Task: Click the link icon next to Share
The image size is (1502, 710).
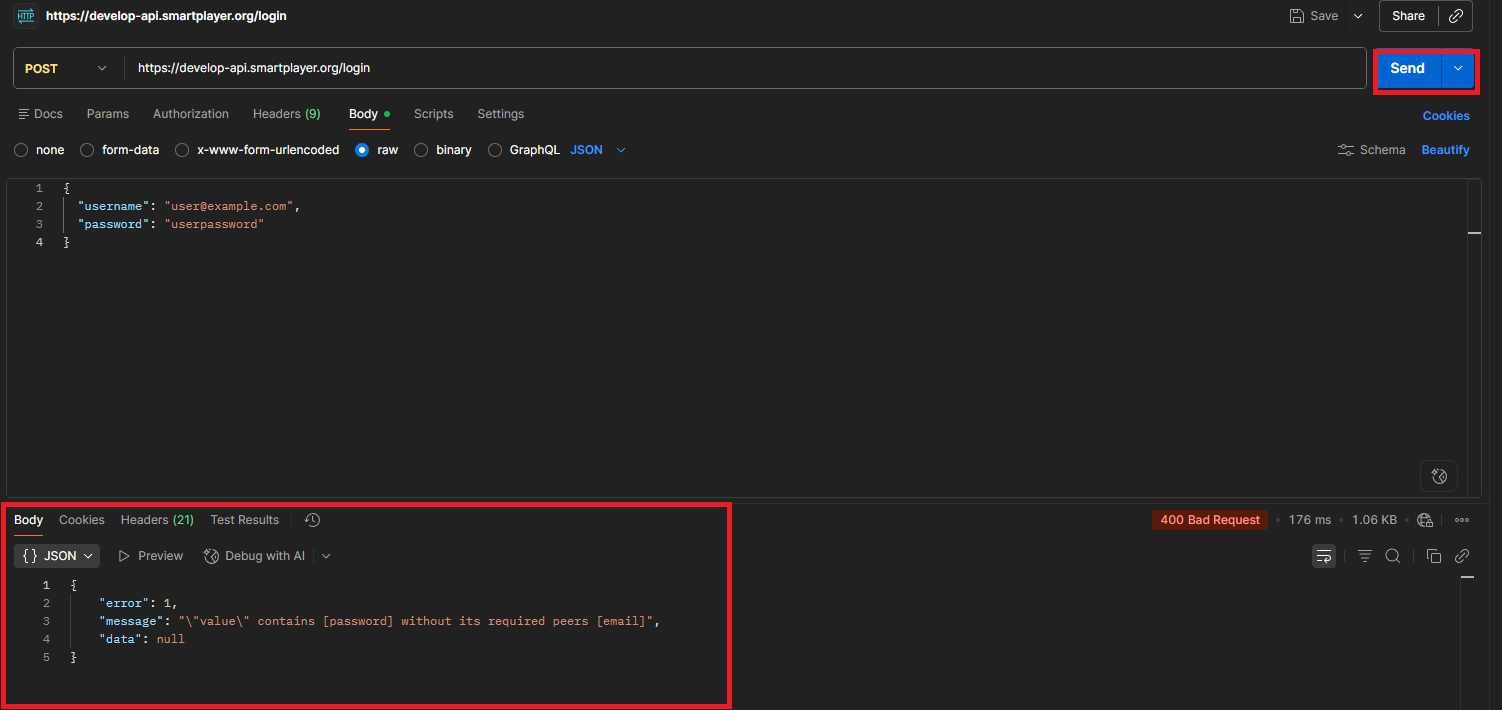Action: [1456, 16]
